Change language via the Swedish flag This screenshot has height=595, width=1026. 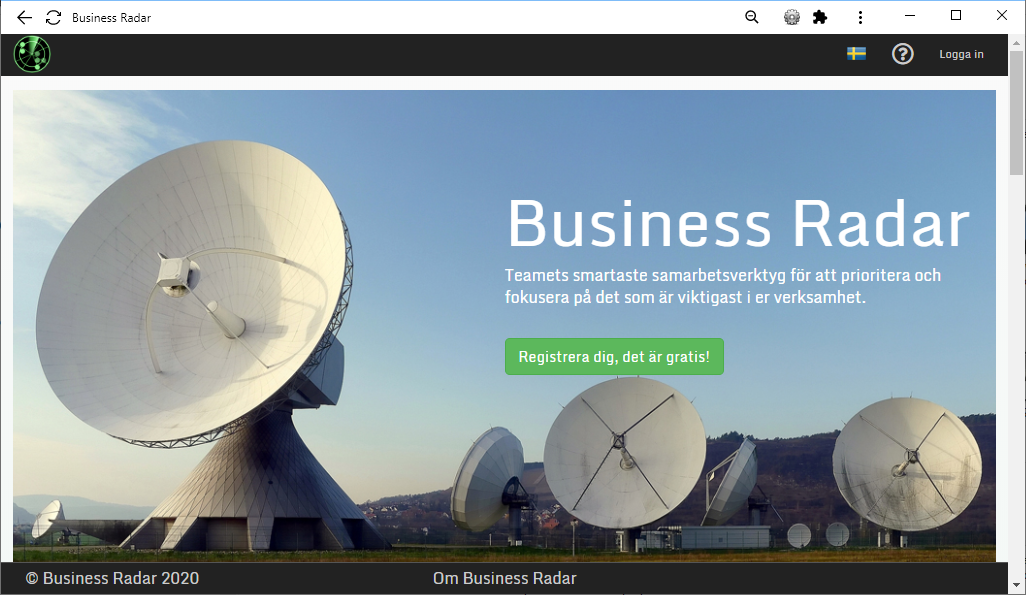click(856, 54)
